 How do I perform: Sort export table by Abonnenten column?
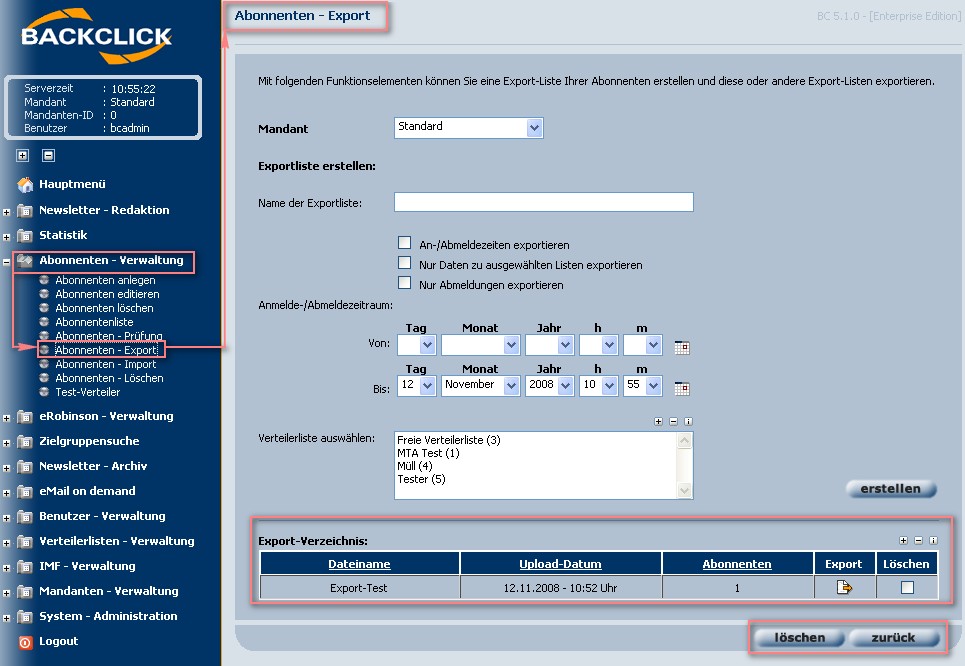coord(737,564)
